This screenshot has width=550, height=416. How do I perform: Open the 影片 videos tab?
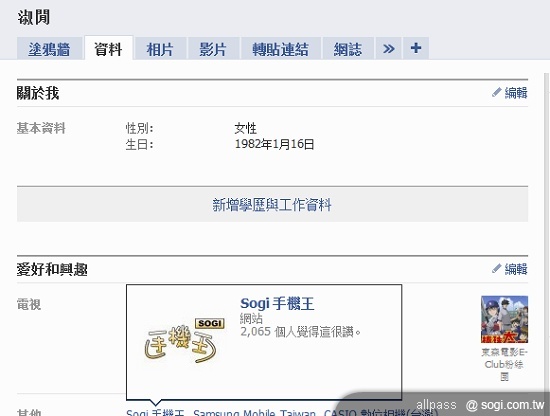point(213,48)
